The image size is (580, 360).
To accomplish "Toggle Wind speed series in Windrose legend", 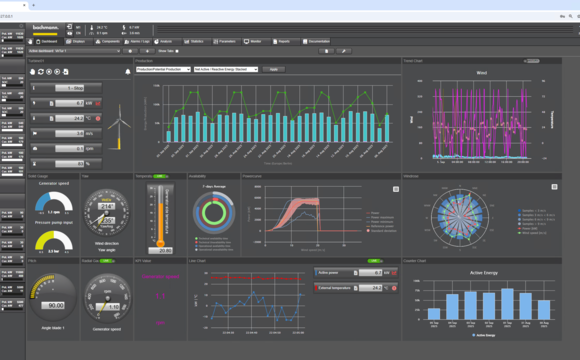I will tap(532, 233).
